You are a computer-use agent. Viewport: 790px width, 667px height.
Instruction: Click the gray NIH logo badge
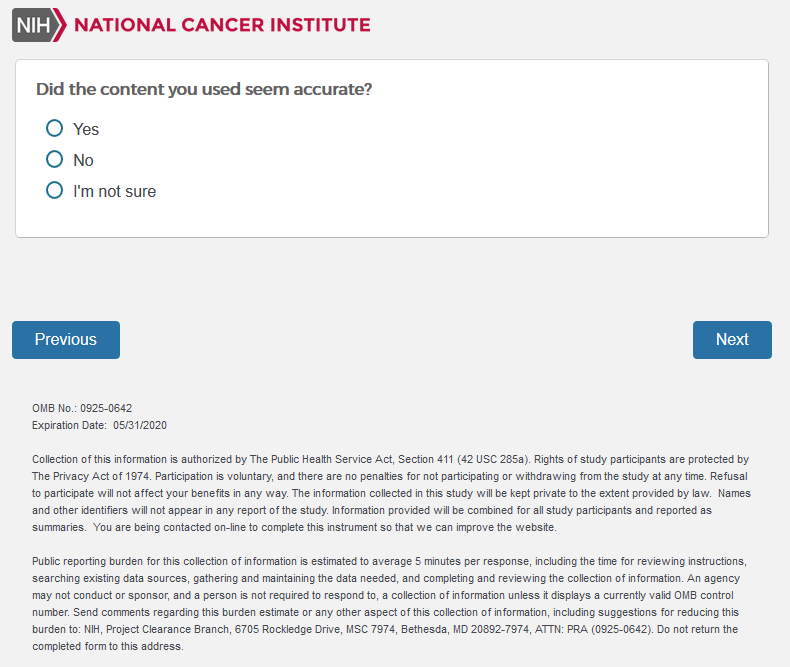(32, 25)
